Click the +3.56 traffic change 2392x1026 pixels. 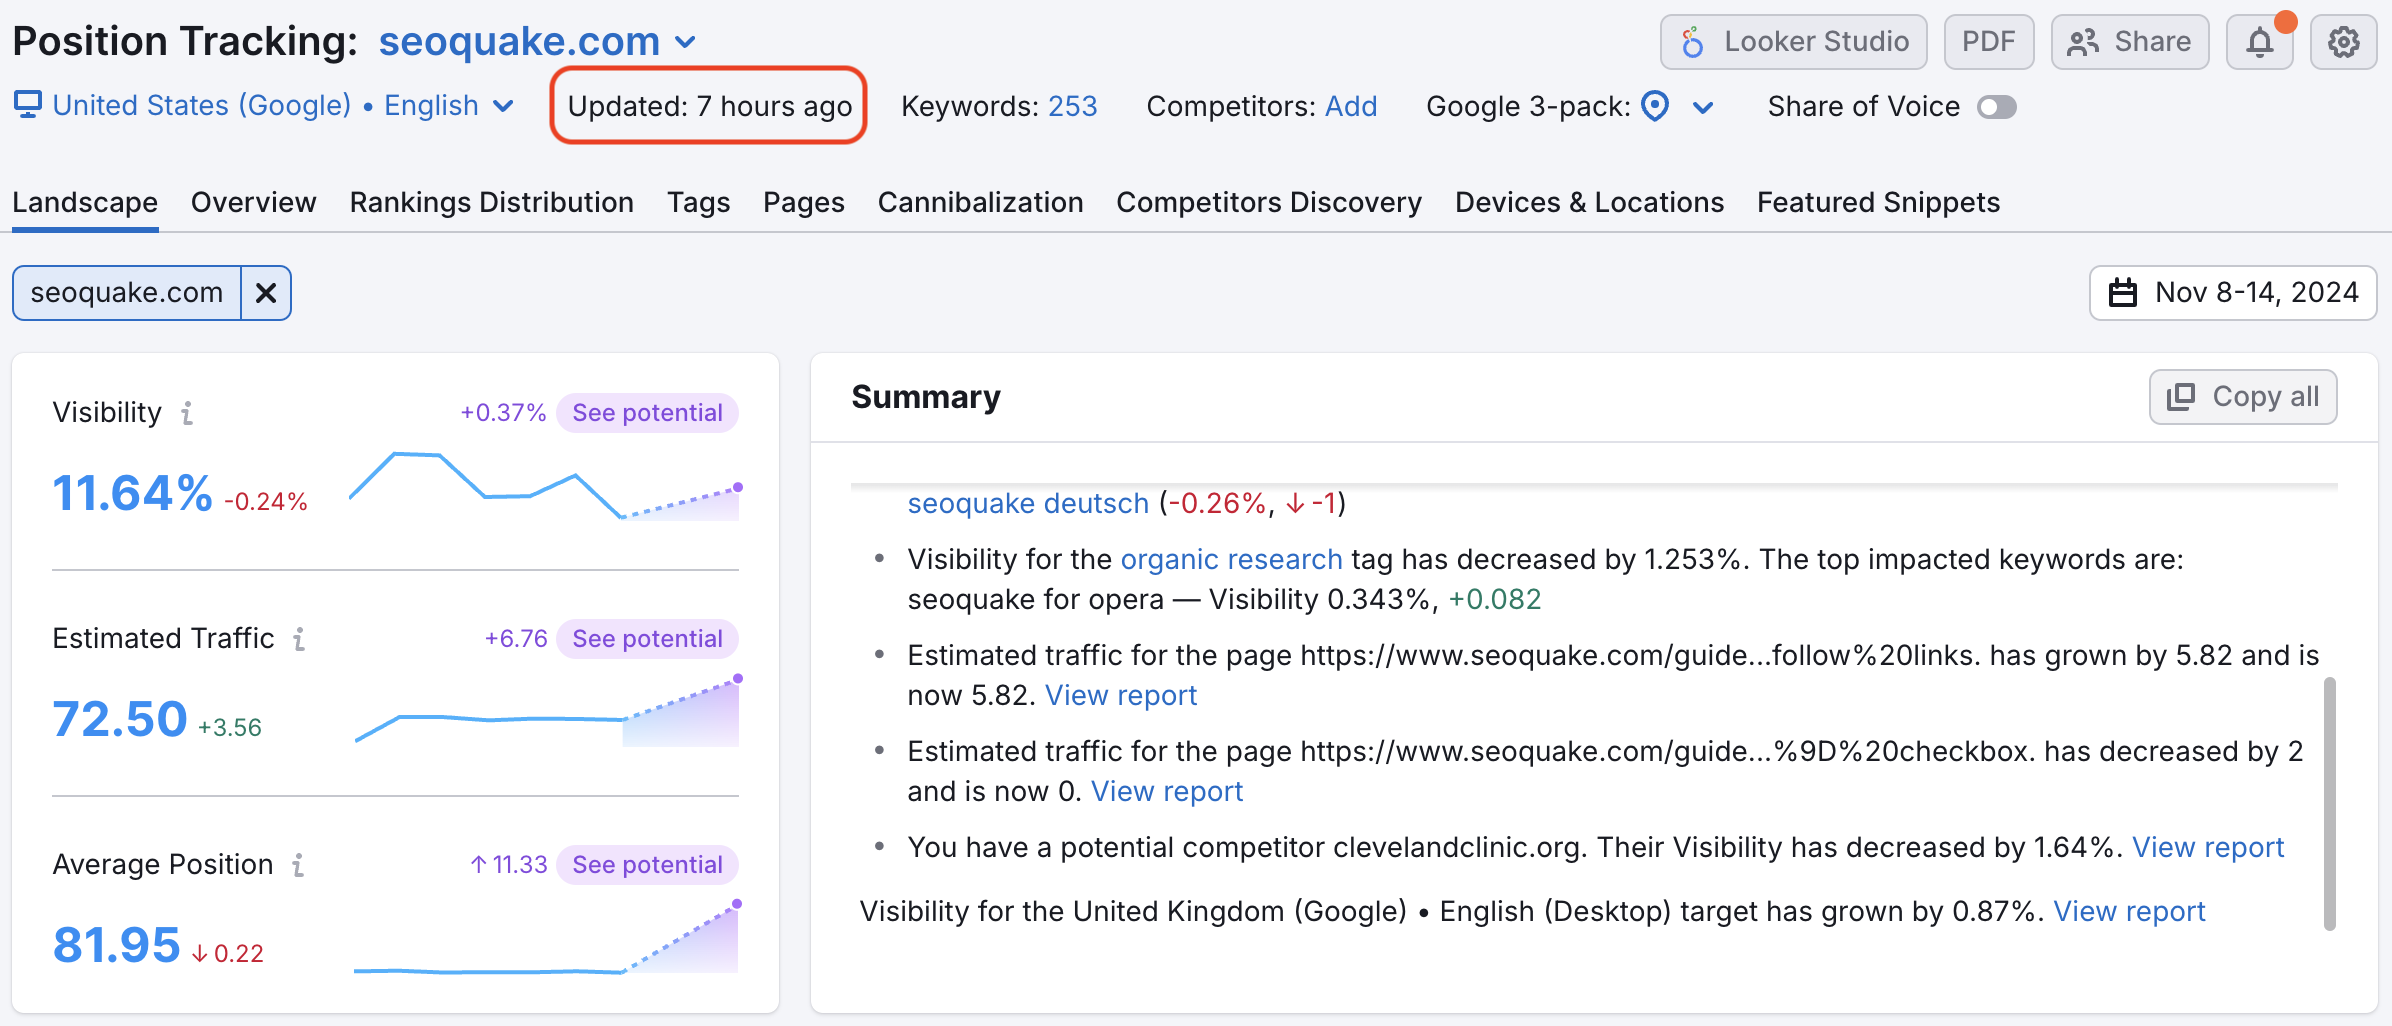(x=230, y=727)
